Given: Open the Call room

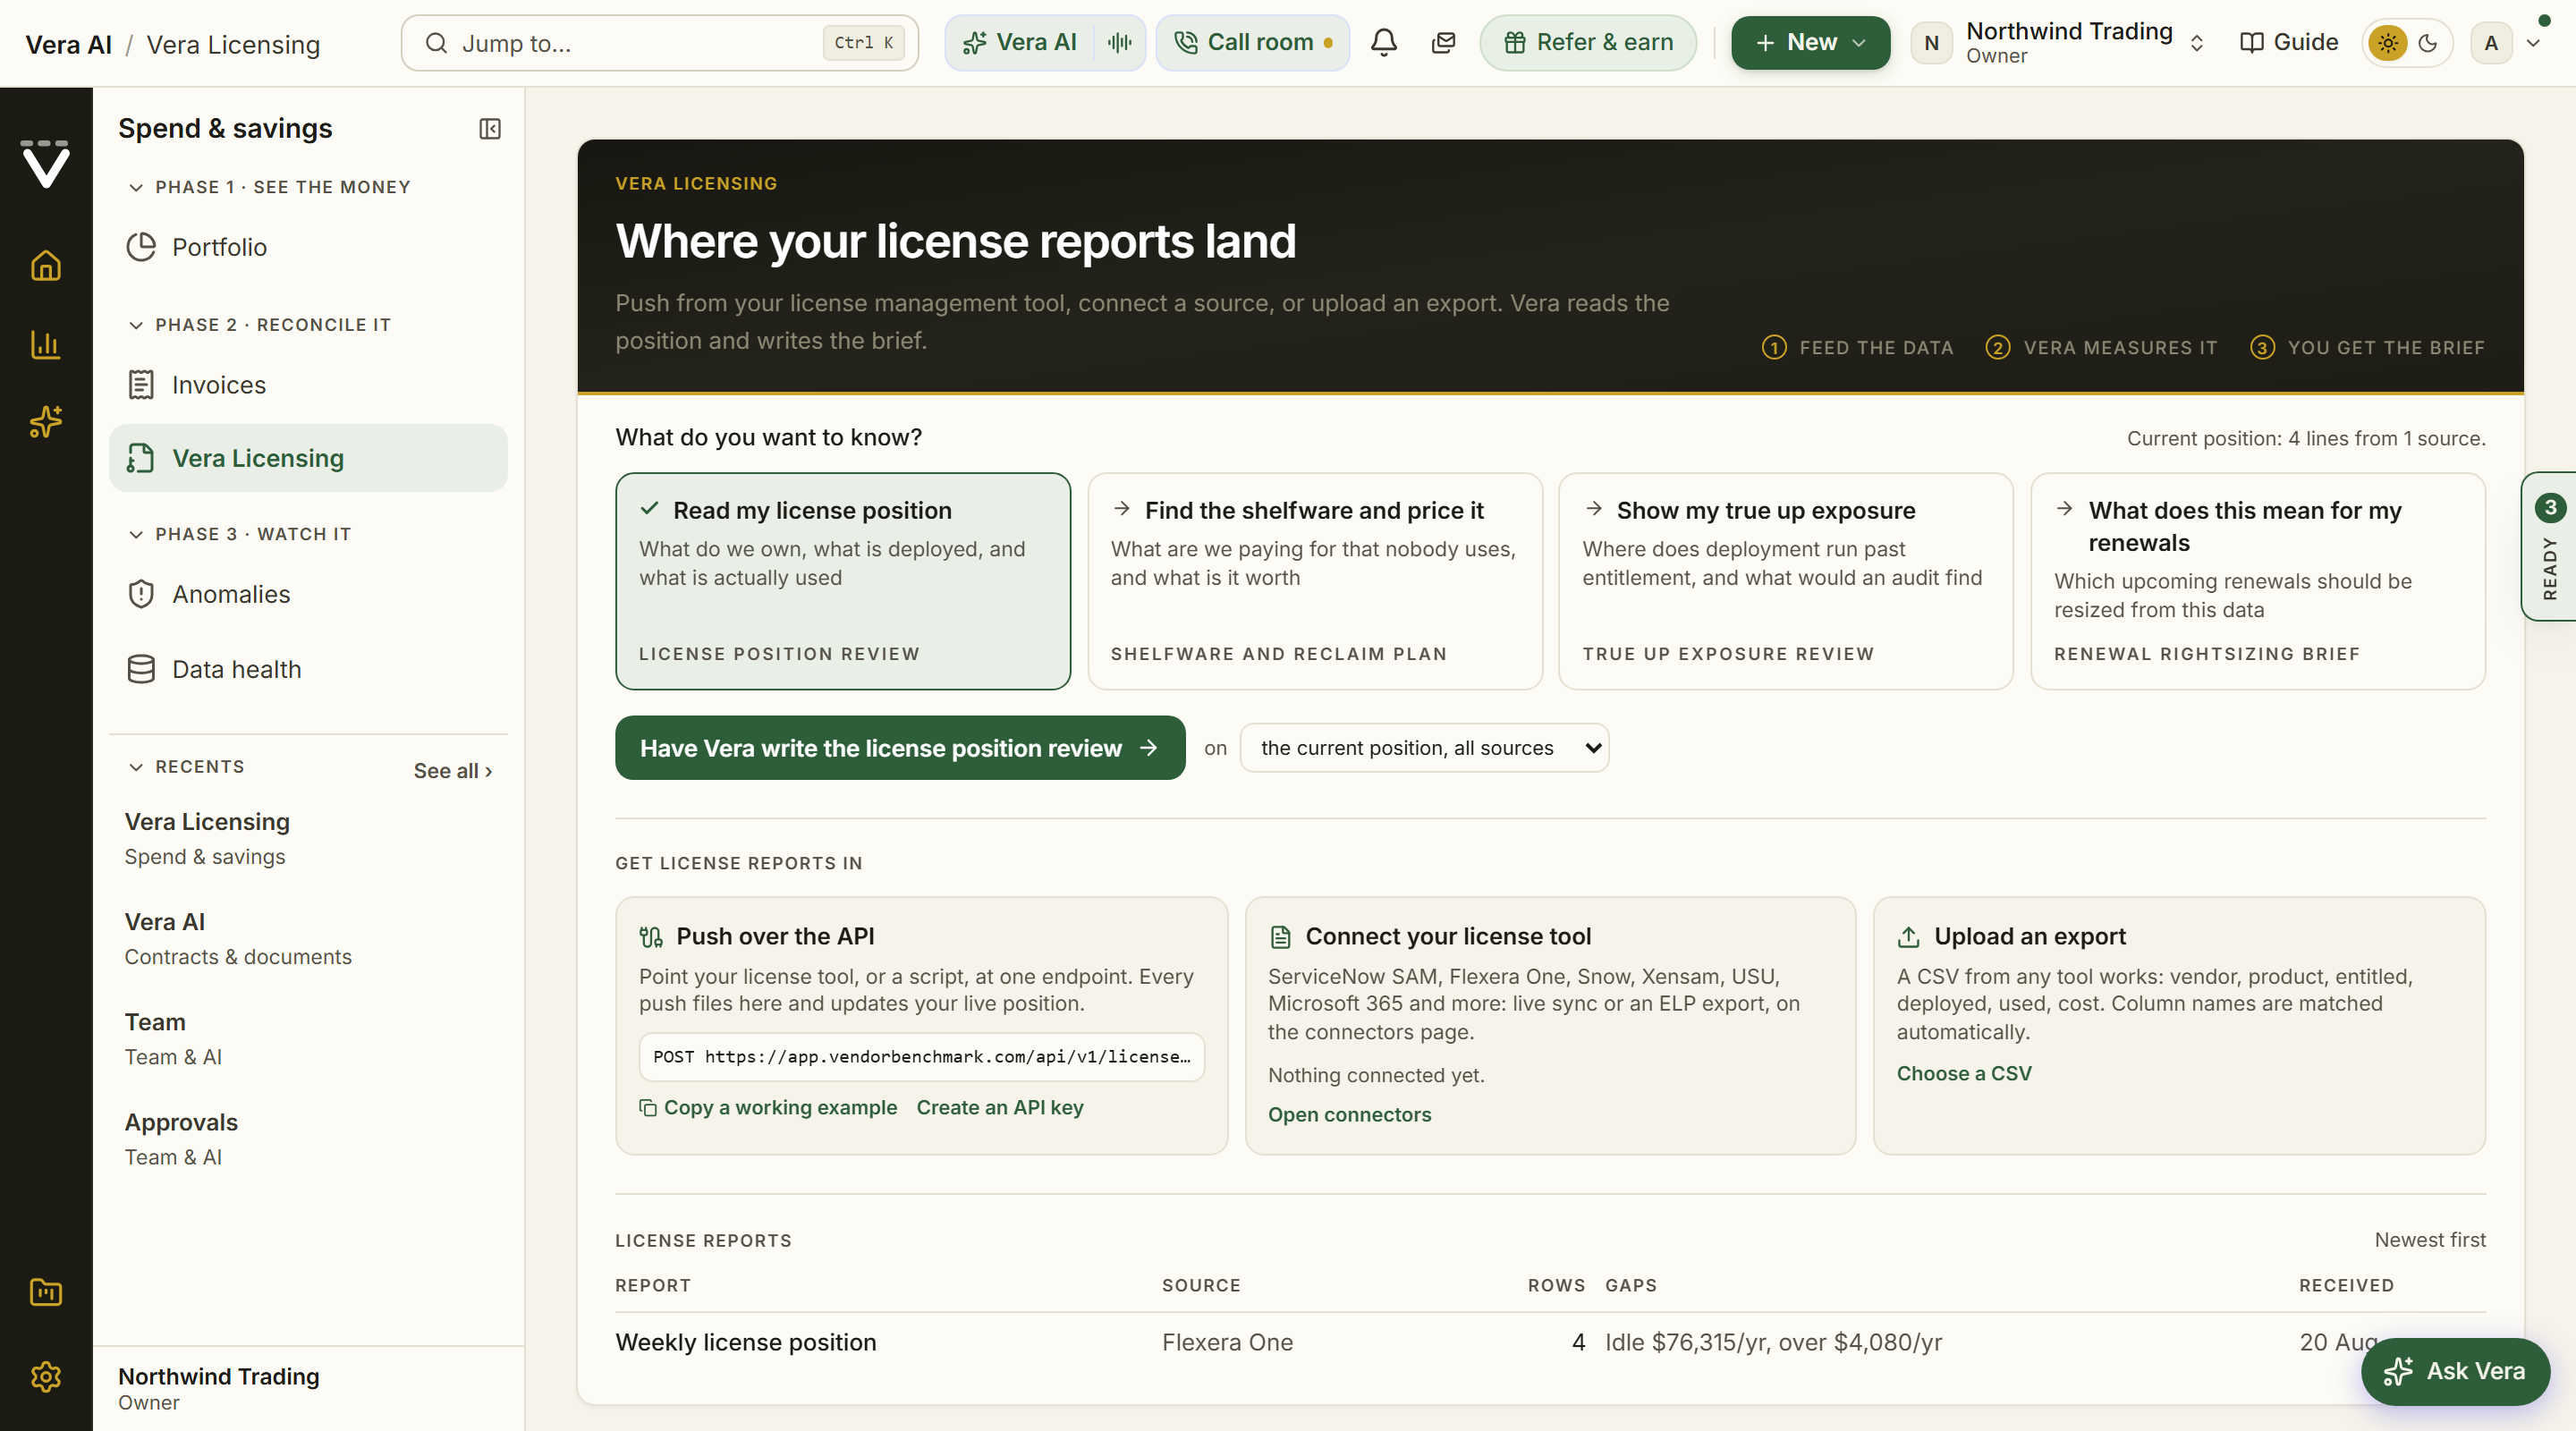Looking at the screenshot, I should pyautogui.click(x=1253, y=42).
